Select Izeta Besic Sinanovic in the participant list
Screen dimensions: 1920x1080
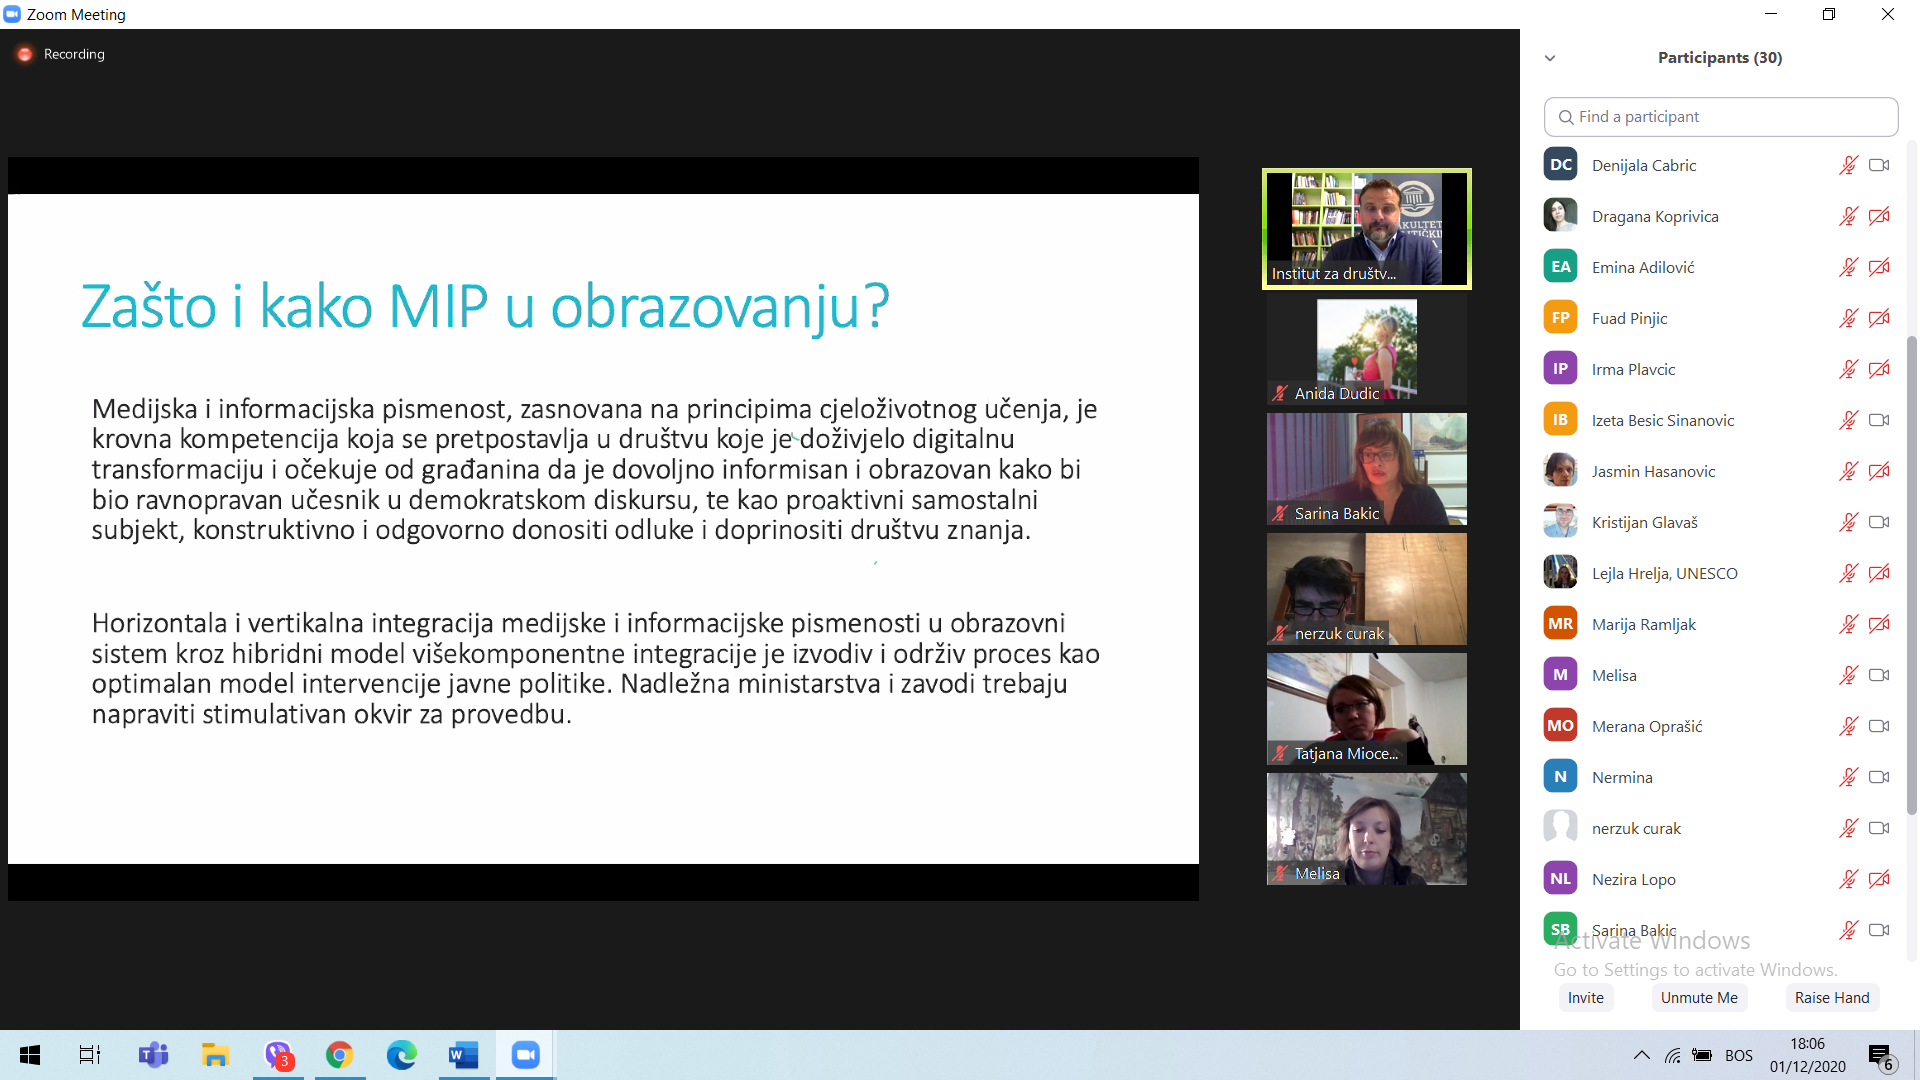click(1662, 421)
